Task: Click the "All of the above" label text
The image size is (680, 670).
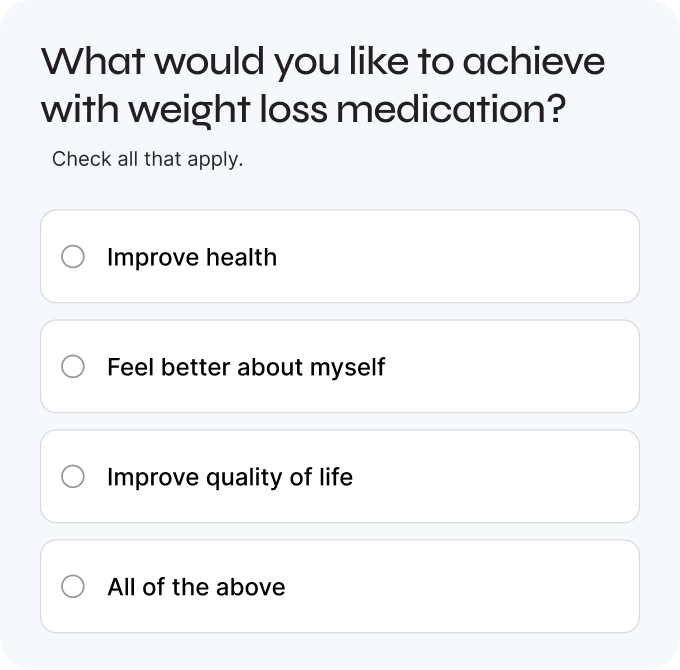Action: click(196, 587)
